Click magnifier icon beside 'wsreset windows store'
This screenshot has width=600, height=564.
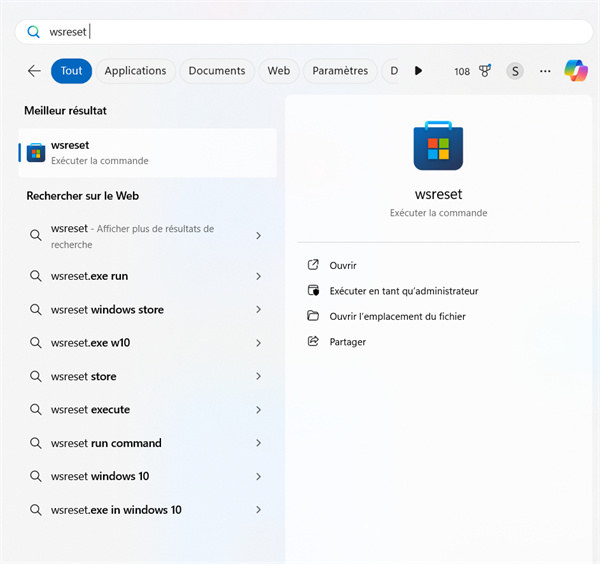click(x=36, y=309)
